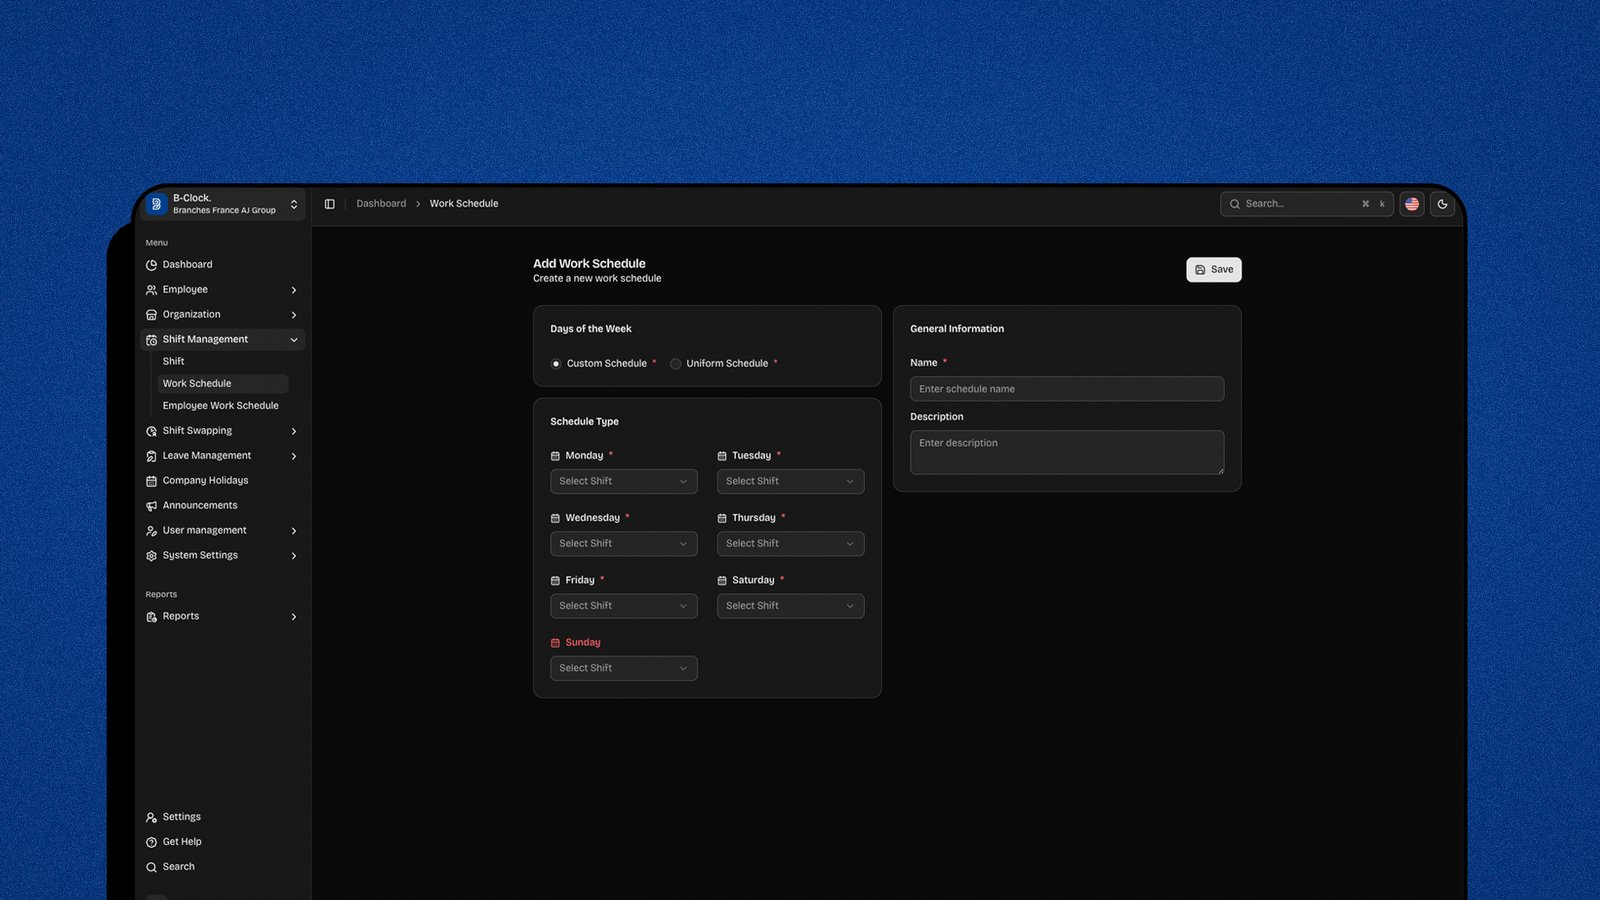Viewport: 1600px width, 900px height.
Task: Click the Get Help question icon
Action: coord(151,842)
